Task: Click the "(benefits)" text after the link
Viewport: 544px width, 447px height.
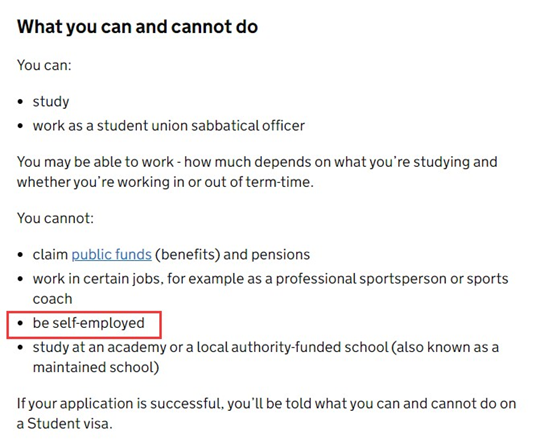Action: tap(187, 255)
